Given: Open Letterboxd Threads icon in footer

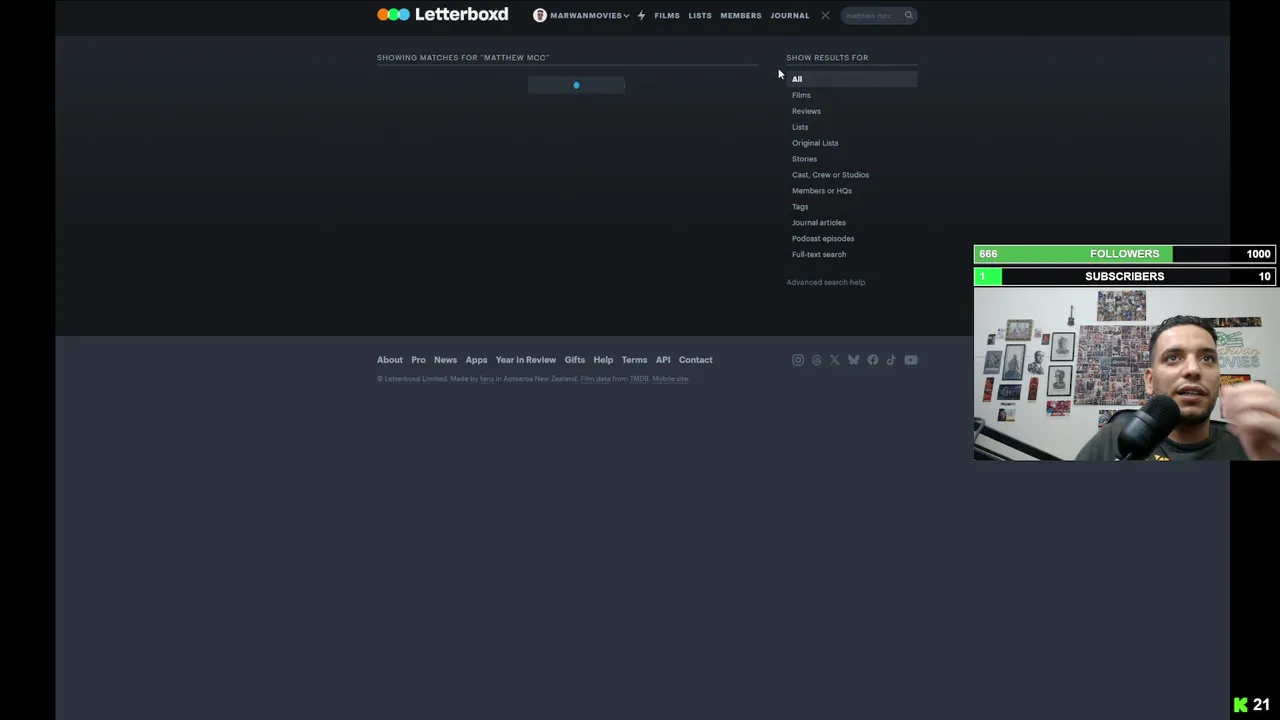Looking at the screenshot, I should [x=817, y=360].
